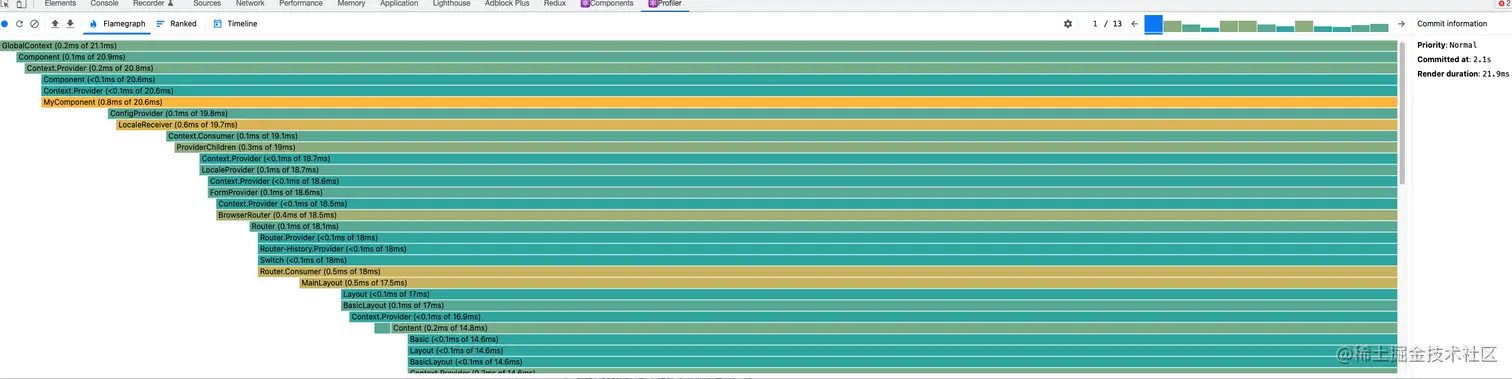This screenshot has width=1512, height=379.
Task: Open the Adblock Plus DevTools tab
Action: pyautogui.click(x=508, y=4)
